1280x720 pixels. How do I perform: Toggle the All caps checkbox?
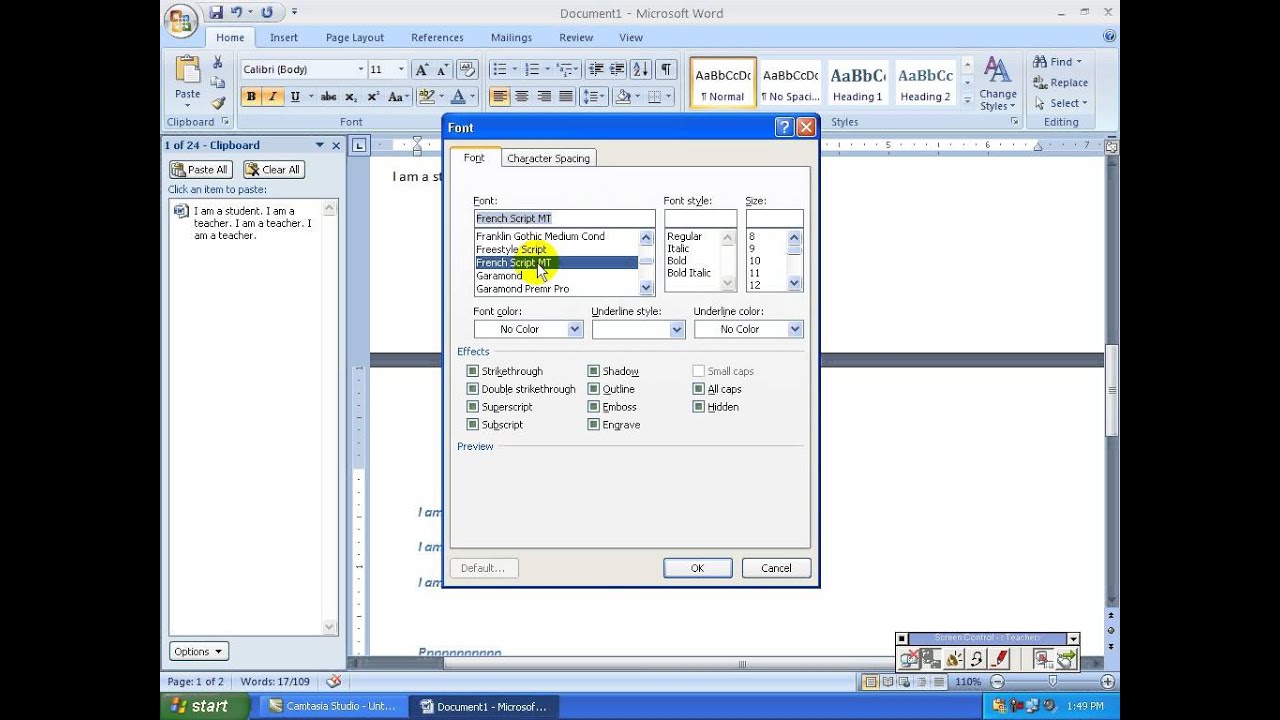pos(699,389)
